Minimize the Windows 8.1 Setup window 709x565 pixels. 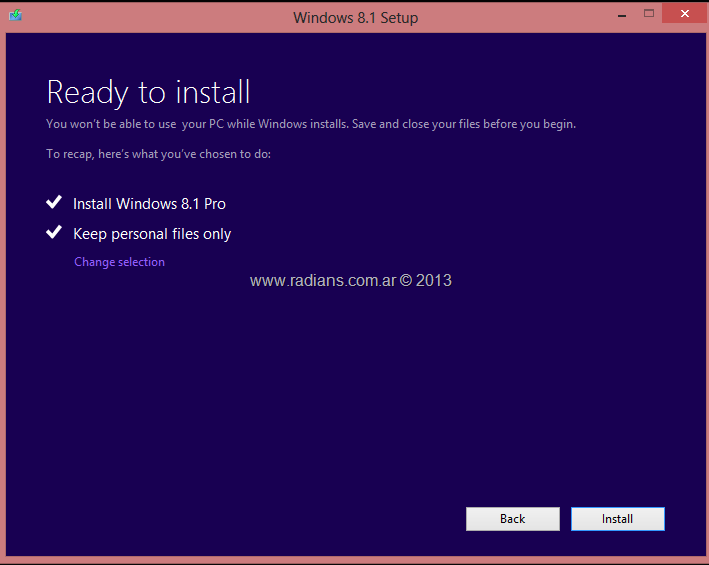coord(621,15)
